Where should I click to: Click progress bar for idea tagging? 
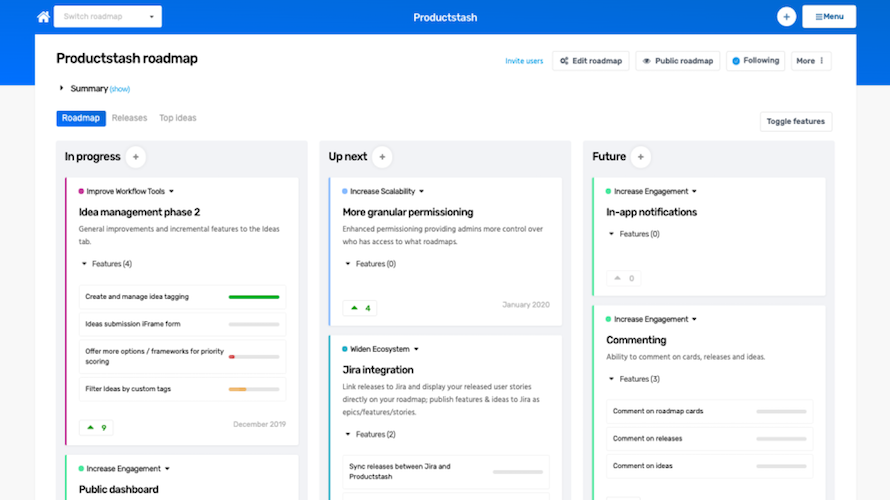click(x=254, y=297)
